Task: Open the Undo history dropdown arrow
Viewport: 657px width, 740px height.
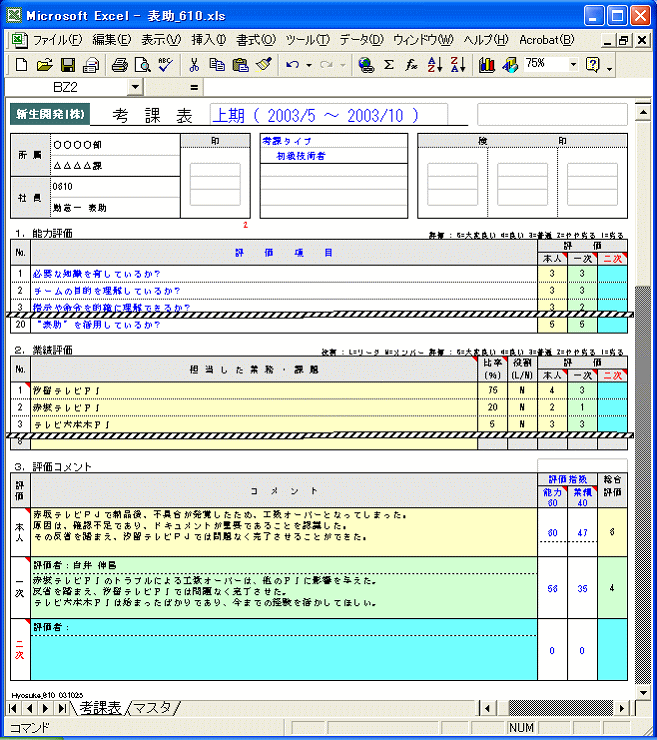Action: (x=309, y=65)
